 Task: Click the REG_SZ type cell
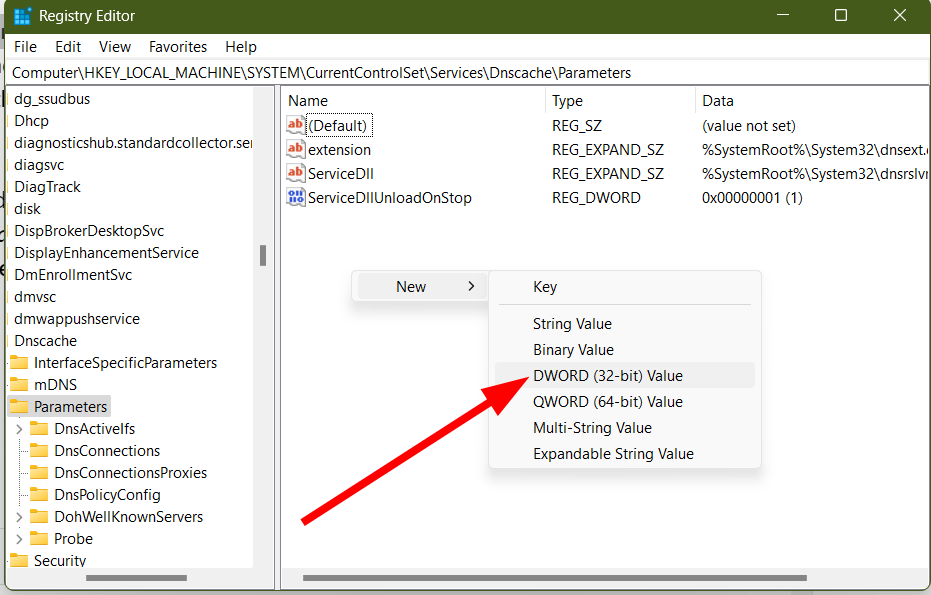click(577, 126)
